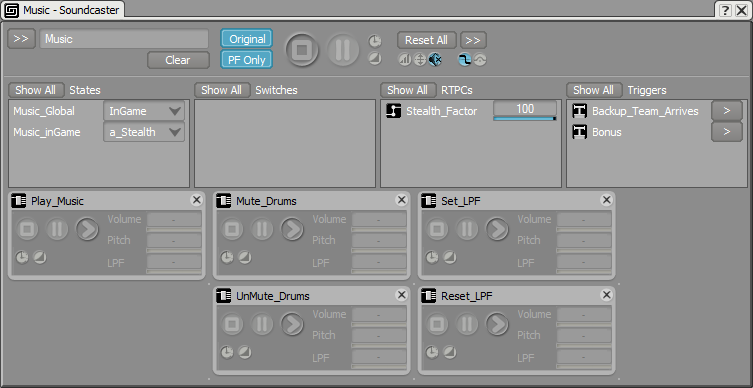Stop the Reset_LPF event
The height and width of the screenshot is (388, 753).
437,325
